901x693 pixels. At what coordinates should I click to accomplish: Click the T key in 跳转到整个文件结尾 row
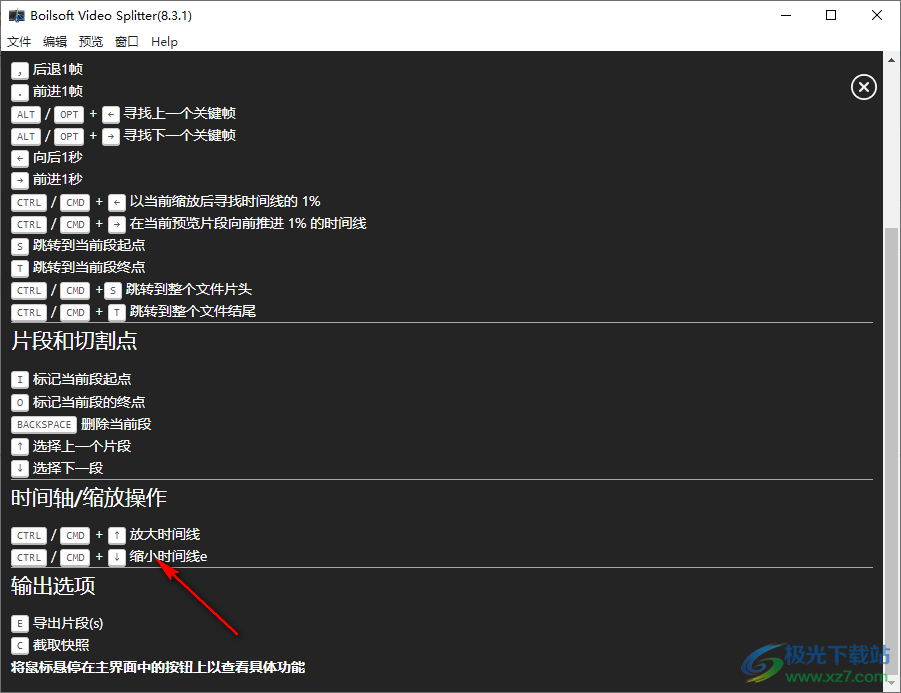point(117,313)
